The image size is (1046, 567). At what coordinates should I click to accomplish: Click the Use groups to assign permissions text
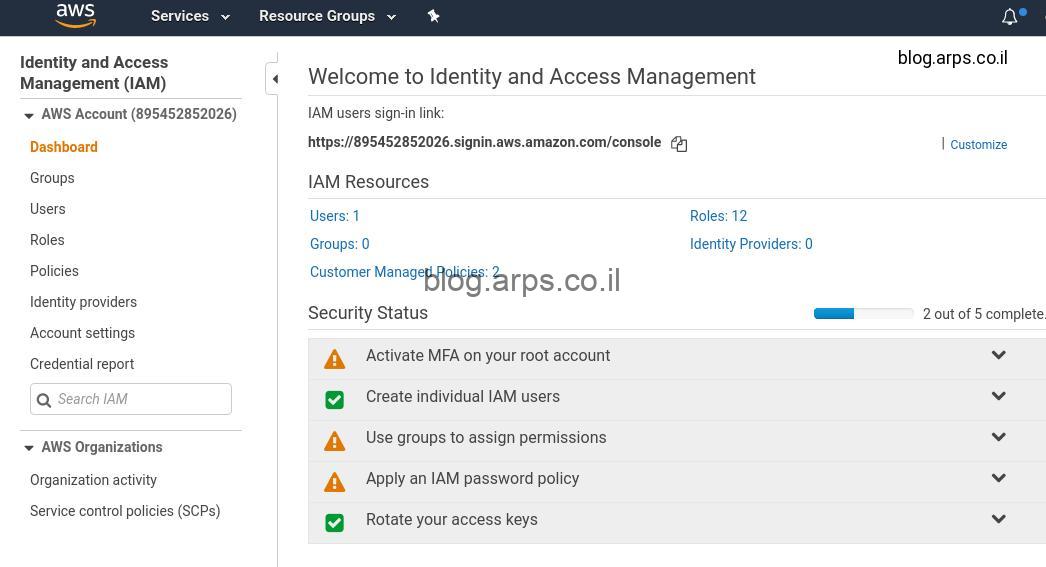click(486, 438)
